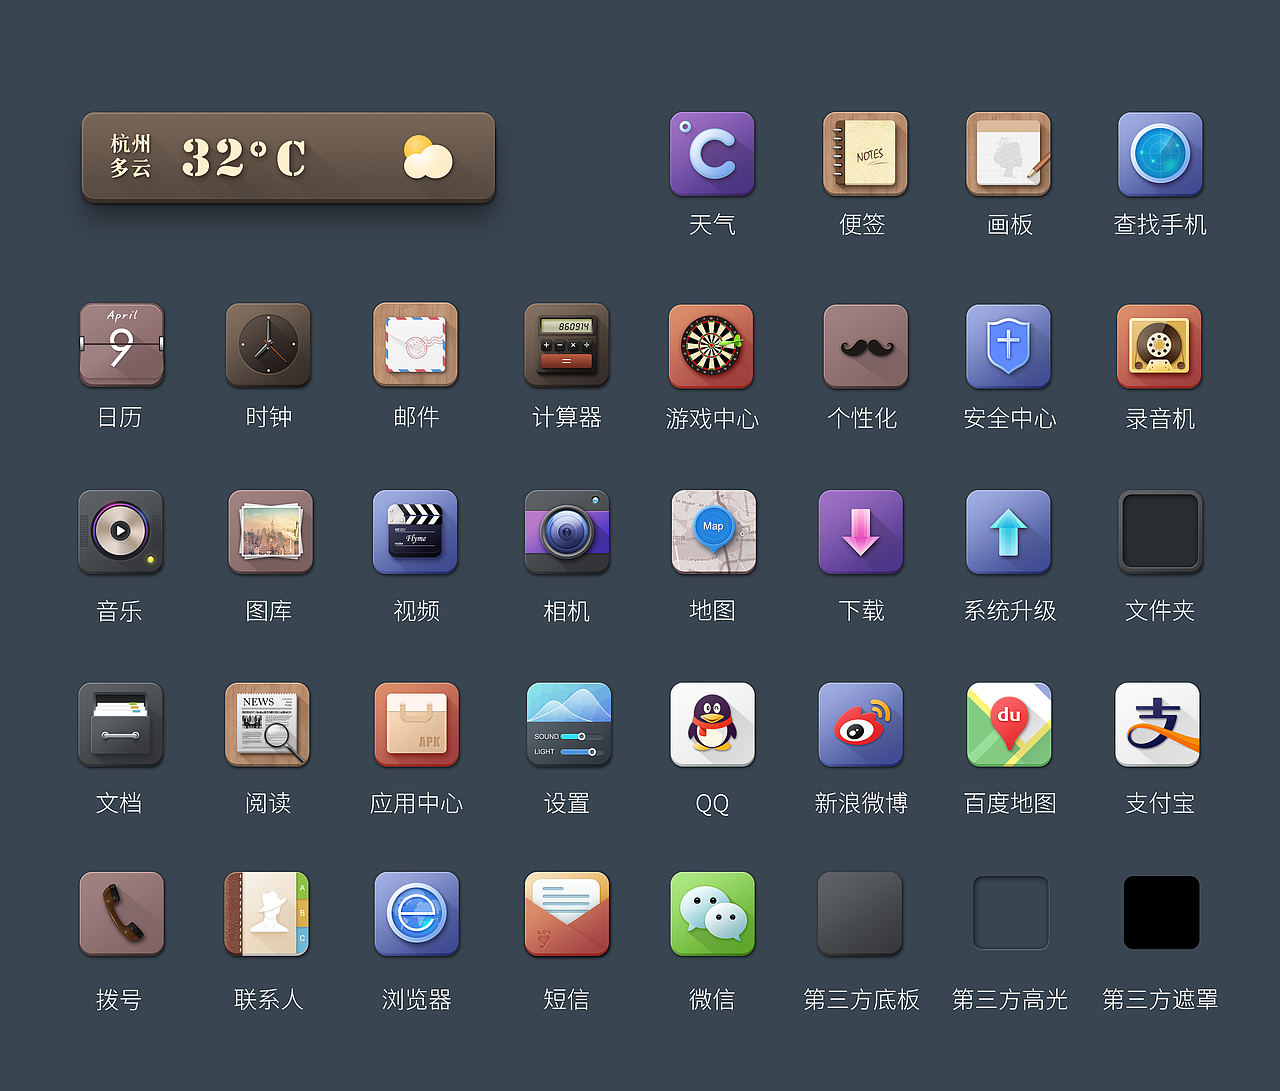Click the "百度地图" label text
The height and width of the screenshot is (1091, 1280).
(x=1010, y=803)
